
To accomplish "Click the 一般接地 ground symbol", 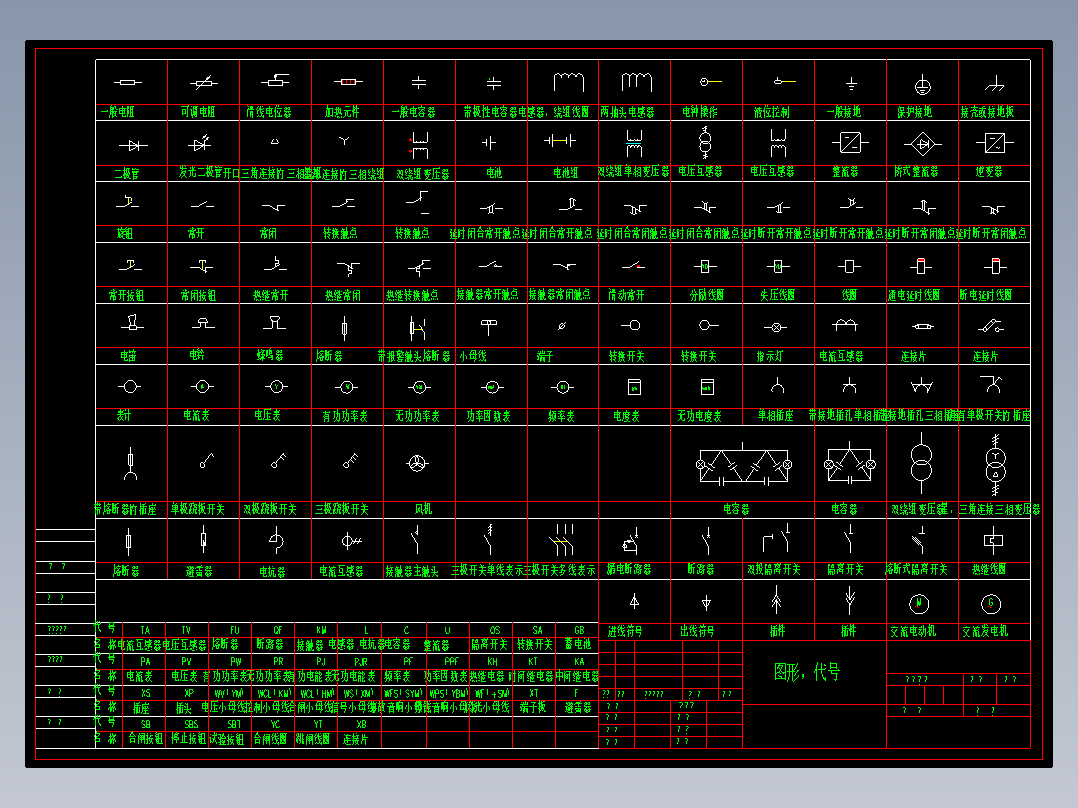I will coord(851,84).
